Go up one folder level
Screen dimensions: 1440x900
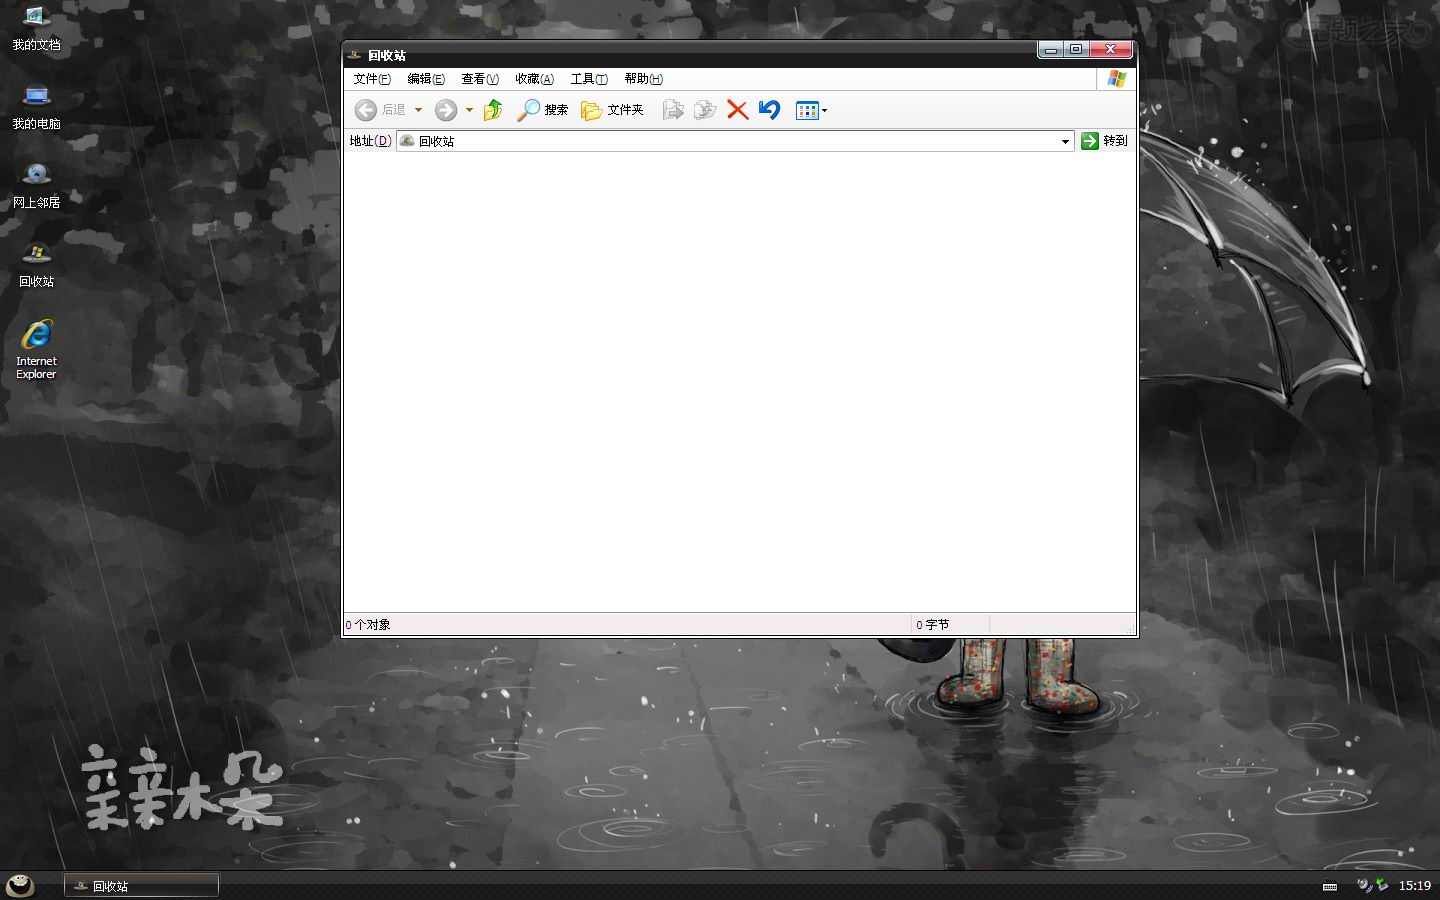click(x=493, y=110)
